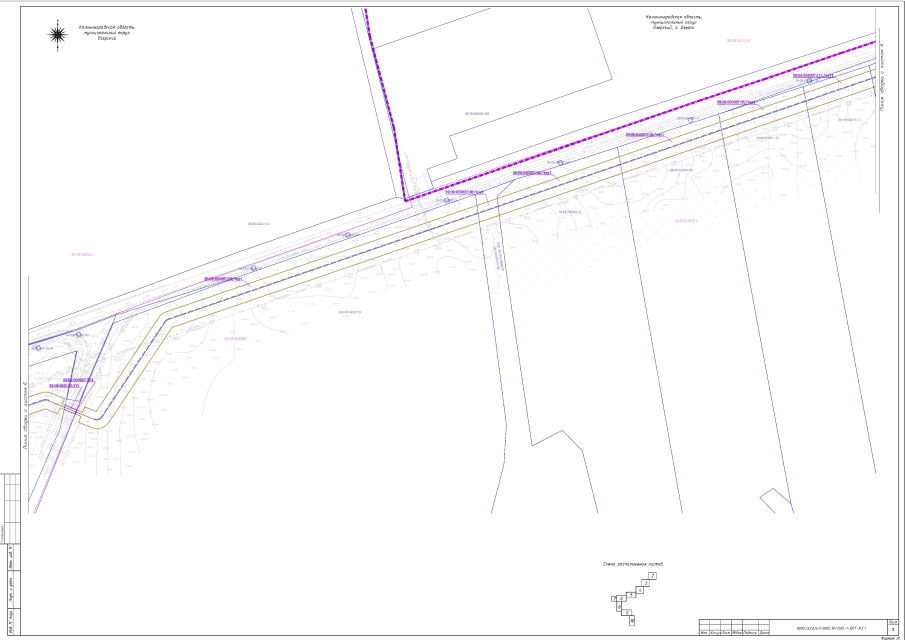The height and width of the screenshot is (640, 905).
Task: Click the vertical stamp table on left margin
Action: (x=13, y=555)
